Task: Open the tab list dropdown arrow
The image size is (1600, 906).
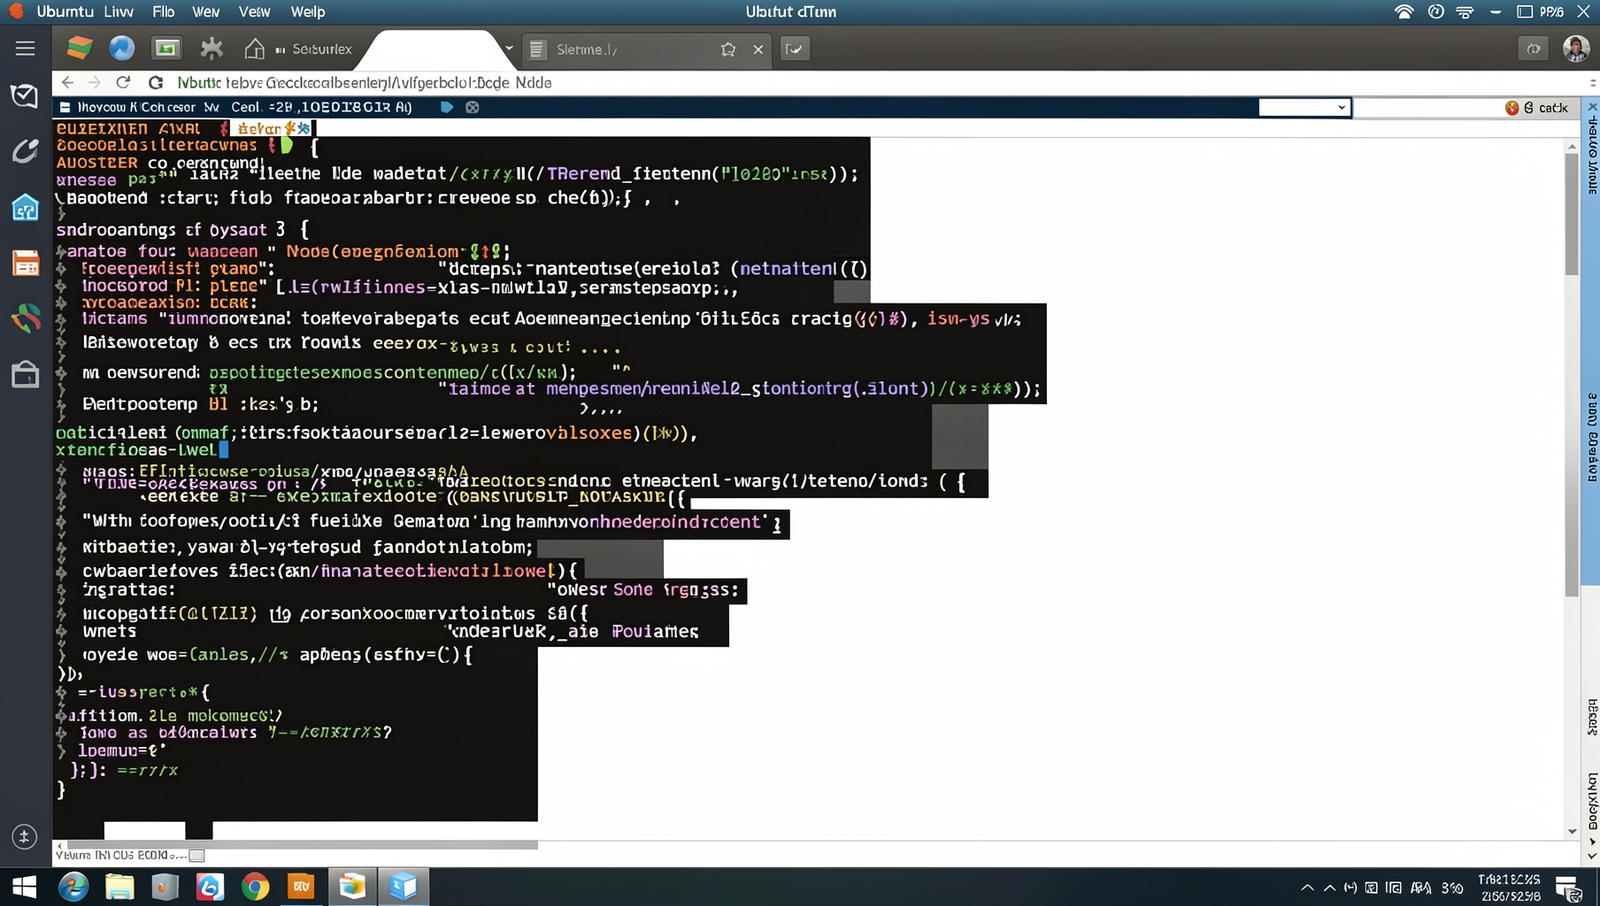Action: click(x=508, y=48)
